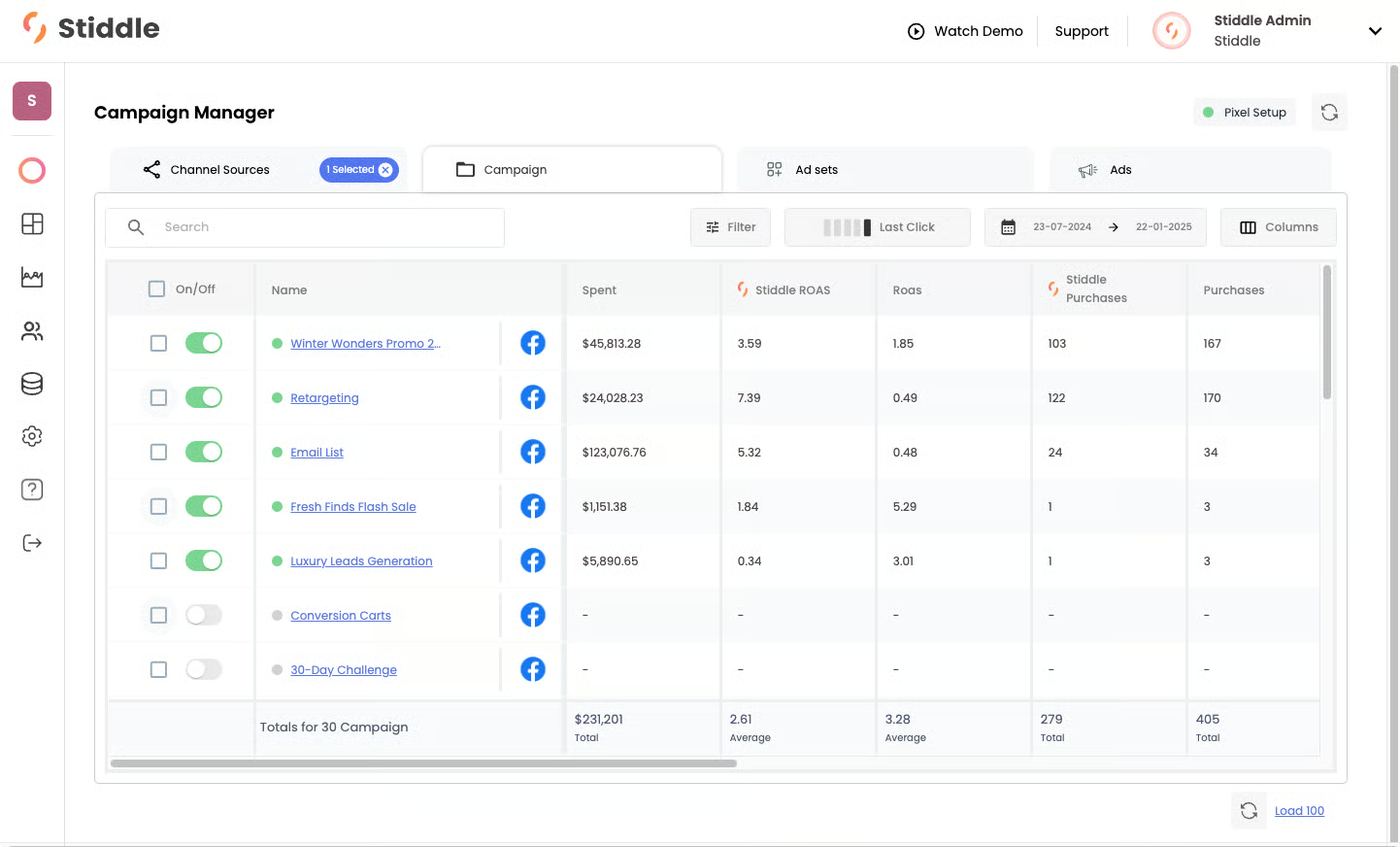
Task: Open the Last Click attribution dropdown
Action: coord(877,227)
